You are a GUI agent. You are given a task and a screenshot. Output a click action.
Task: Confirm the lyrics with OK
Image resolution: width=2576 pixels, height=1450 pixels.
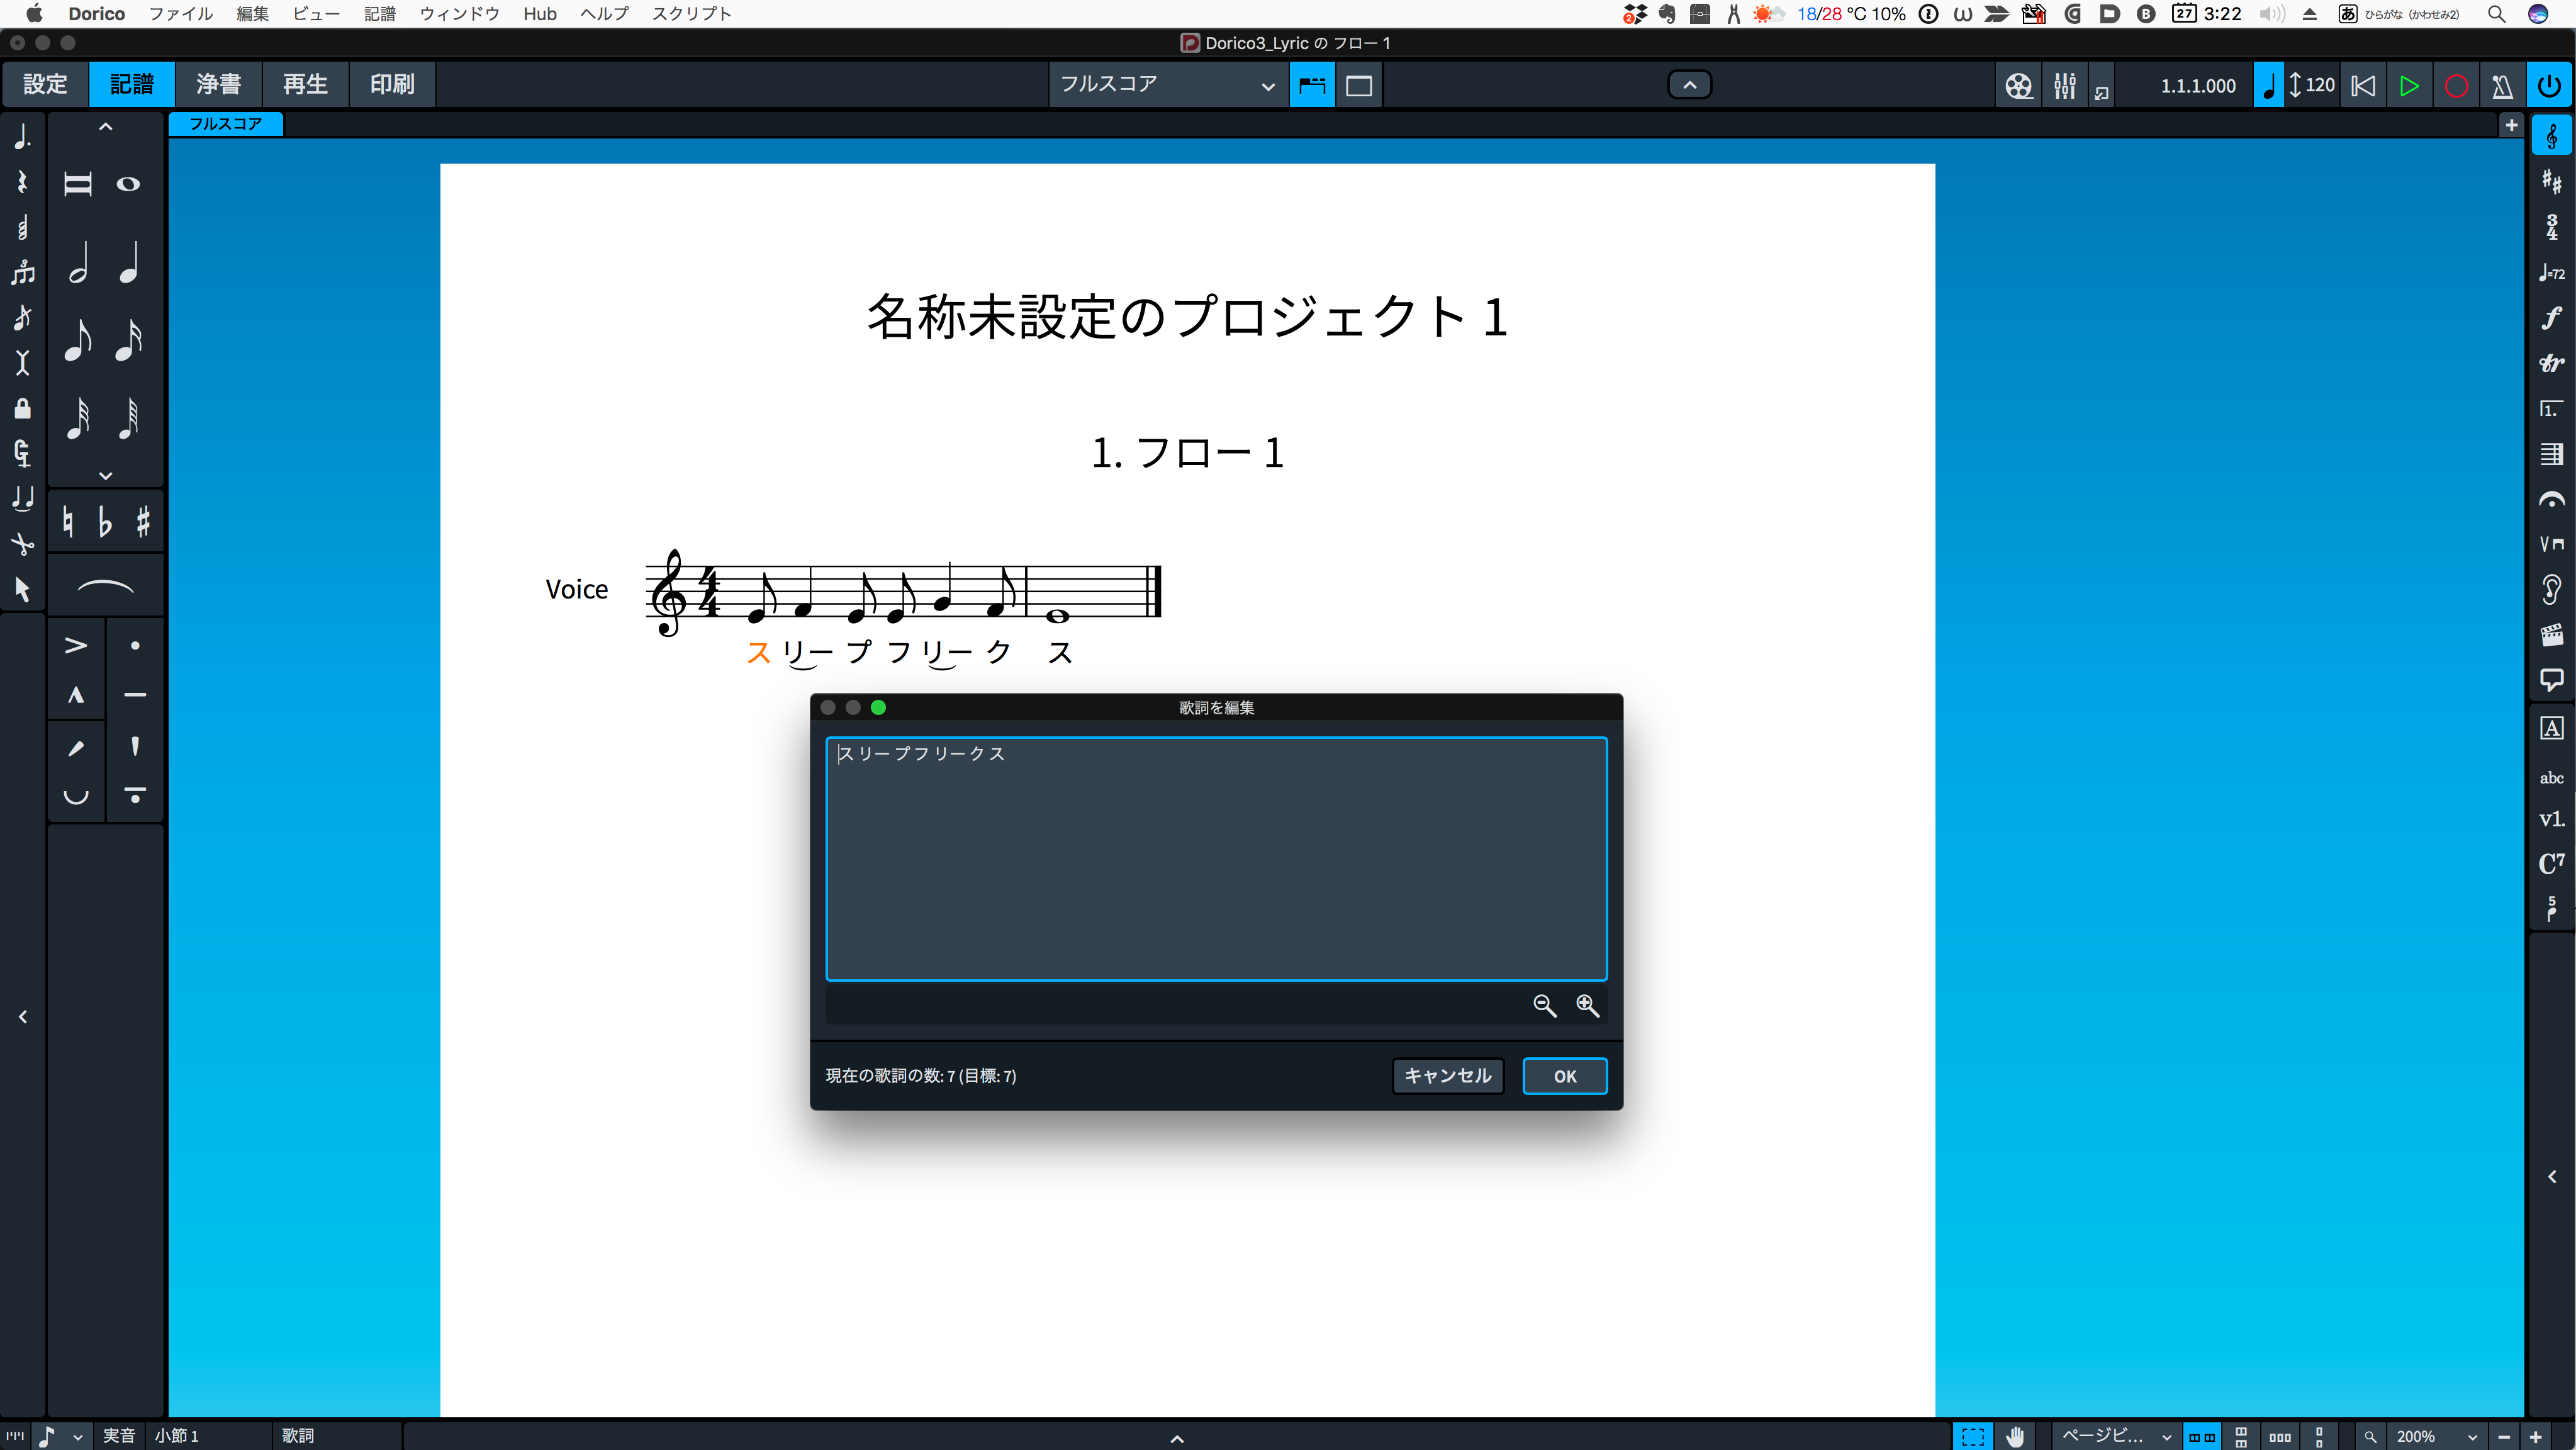pyautogui.click(x=1564, y=1075)
